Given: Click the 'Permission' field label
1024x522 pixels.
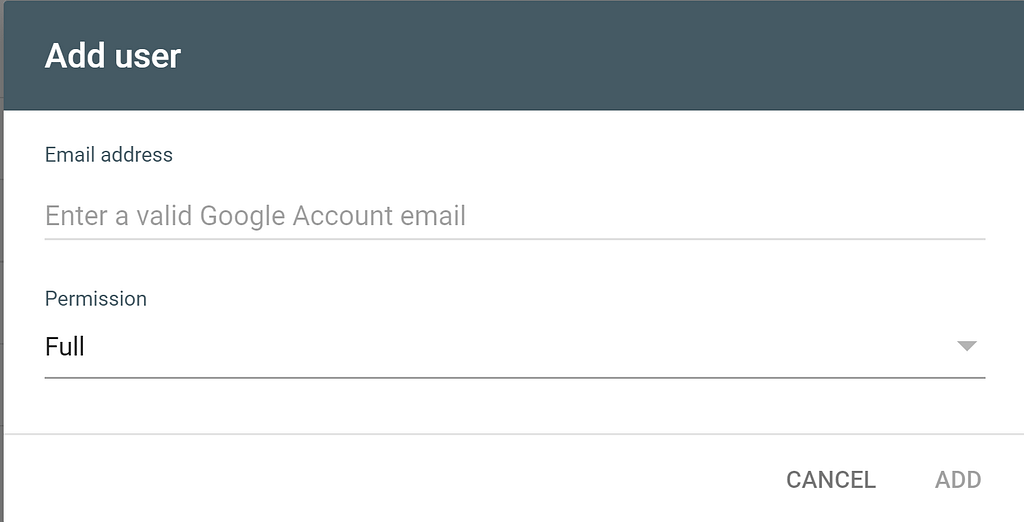Looking at the screenshot, I should pos(96,299).
